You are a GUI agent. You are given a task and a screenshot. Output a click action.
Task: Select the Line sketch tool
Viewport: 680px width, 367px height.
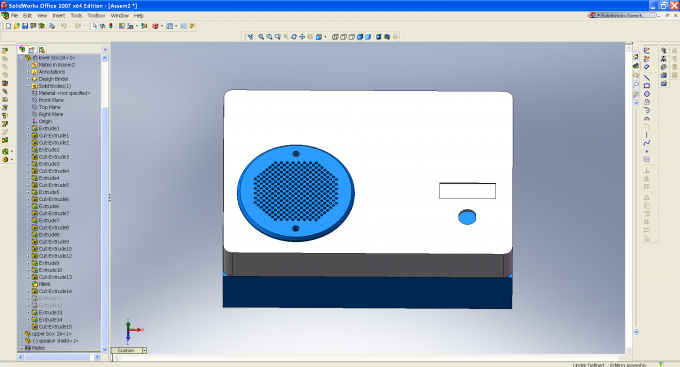647,78
